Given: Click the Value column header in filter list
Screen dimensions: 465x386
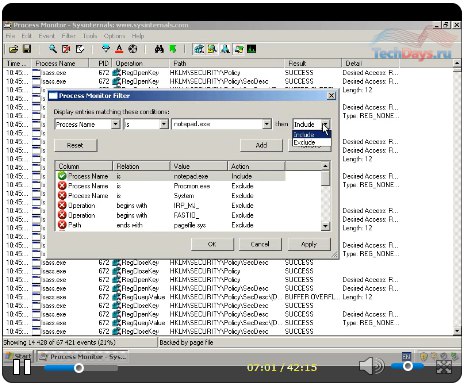Looking at the screenshot, I should tap(199, 166).
